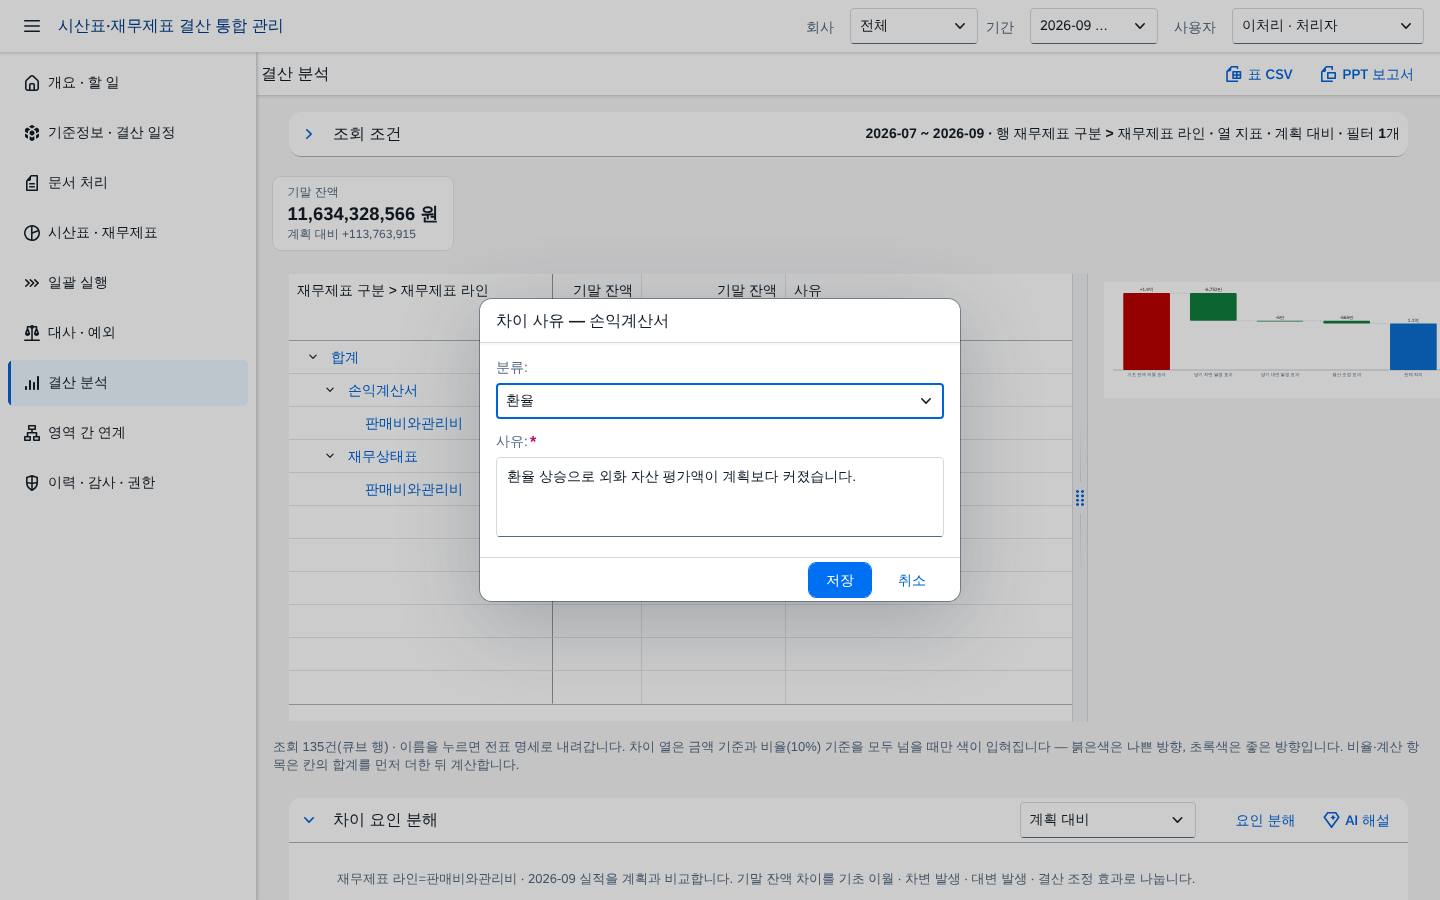Open the 계획 대비 comparison dropdown
Image resolution: width=1440 pixels, height=900 pixels.
pos(1107,820)
